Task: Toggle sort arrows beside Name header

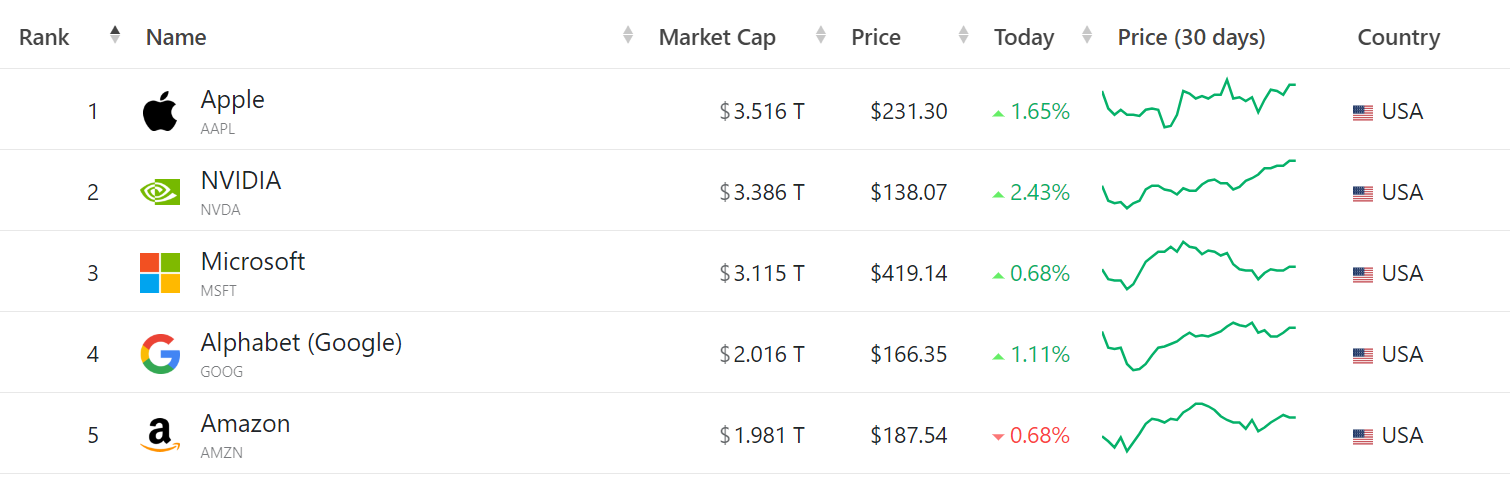Action: tap(628, 36)
